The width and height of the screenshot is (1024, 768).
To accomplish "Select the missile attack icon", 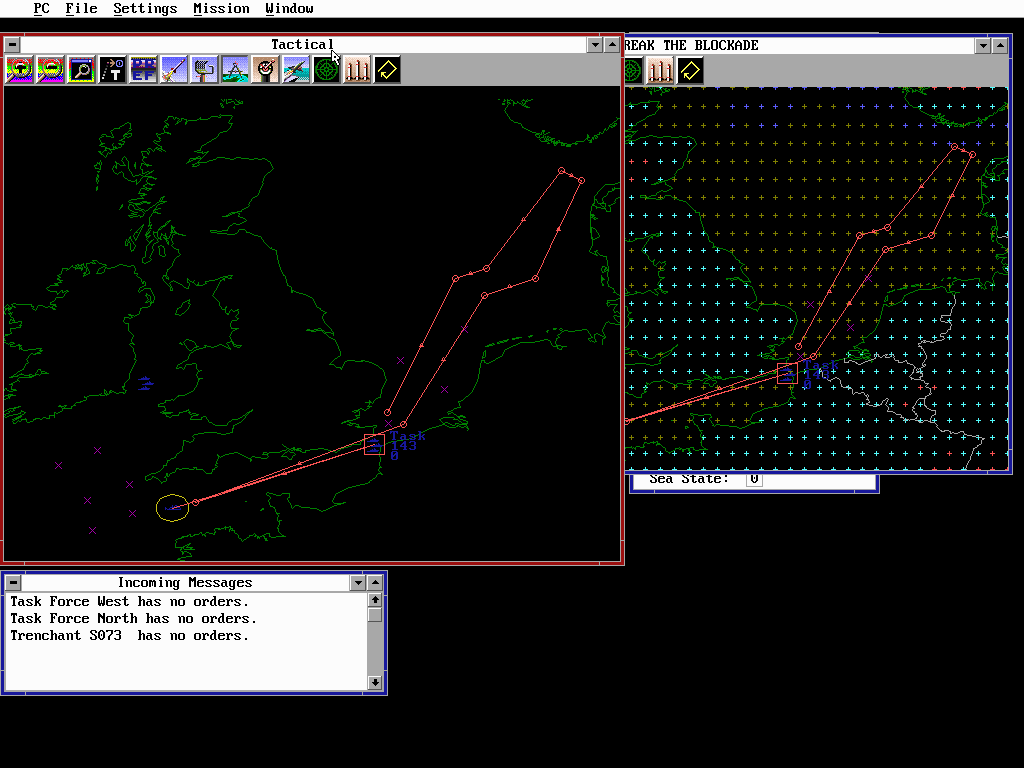I will (x=174, y=70).
